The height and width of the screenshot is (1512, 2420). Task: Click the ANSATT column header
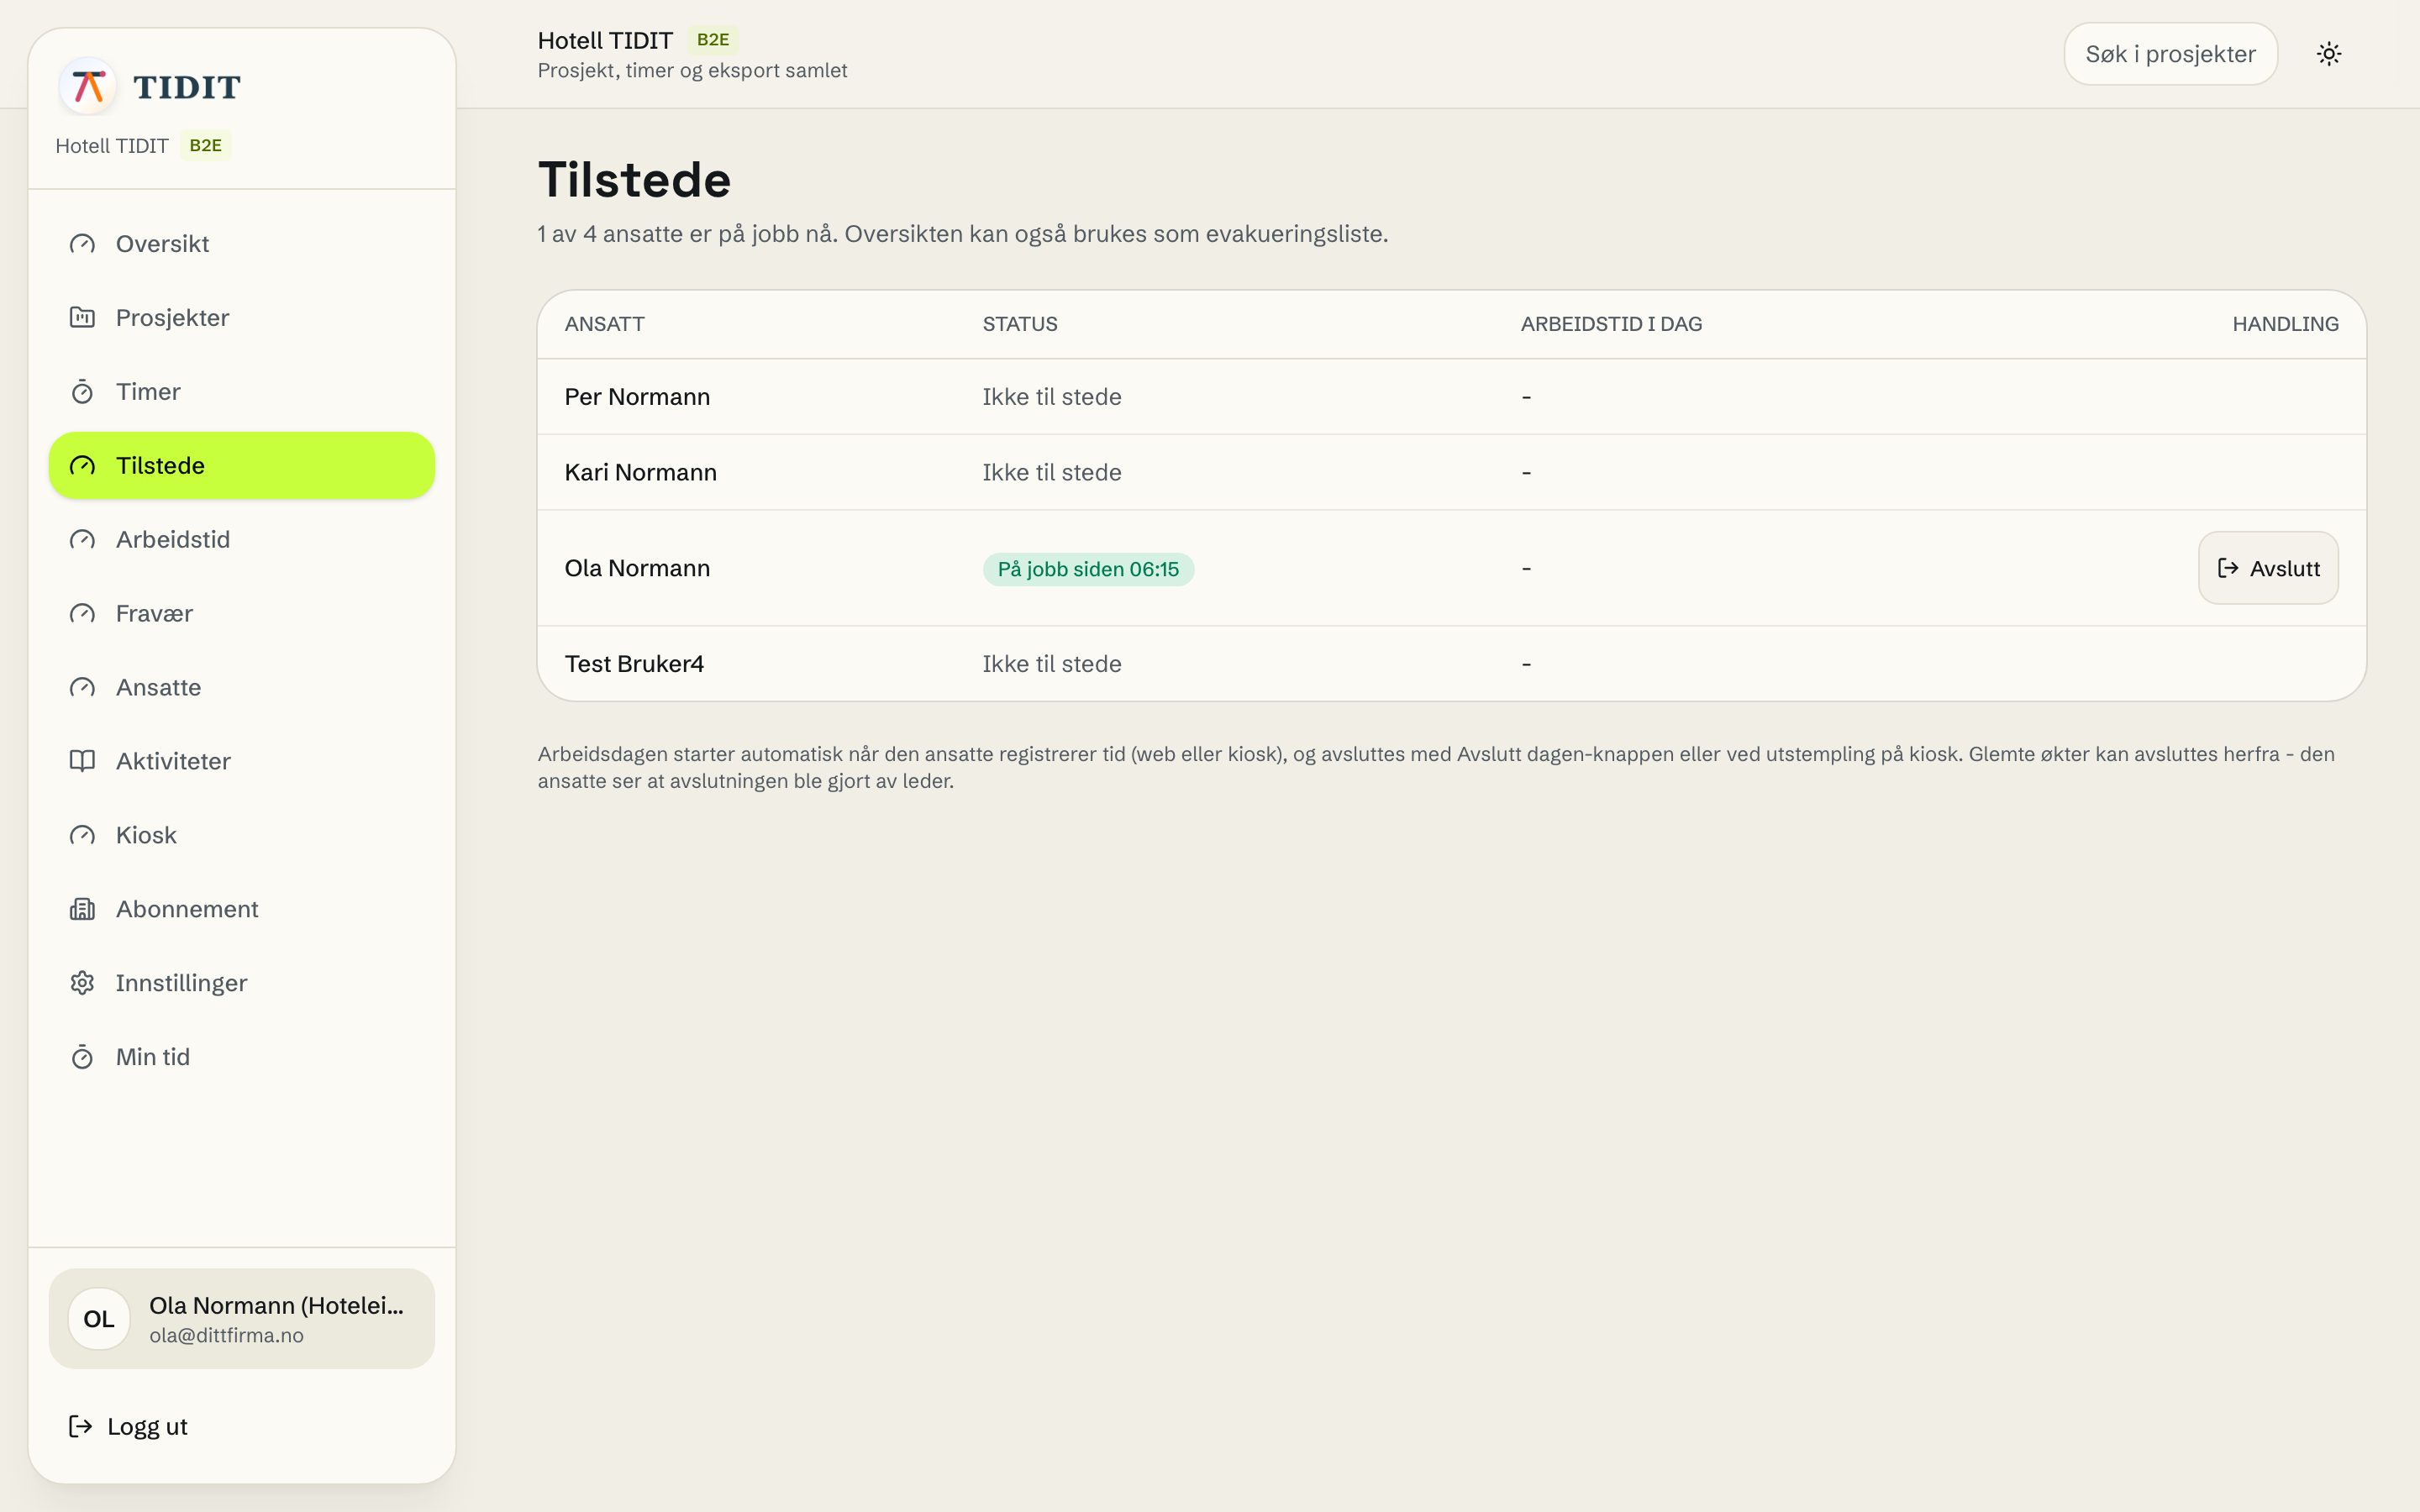[x=605, y=324]
